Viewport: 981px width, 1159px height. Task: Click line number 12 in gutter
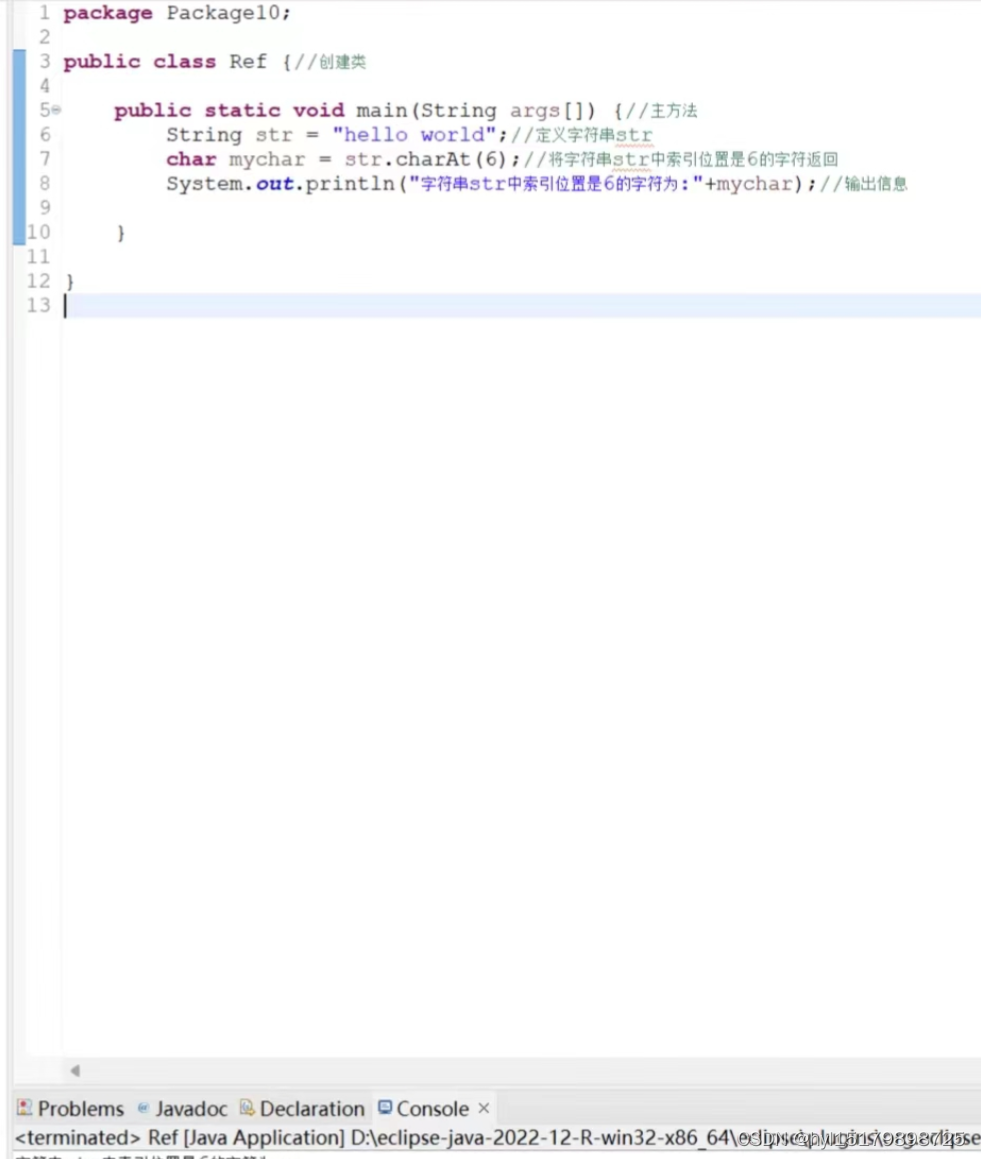[38, 281]
